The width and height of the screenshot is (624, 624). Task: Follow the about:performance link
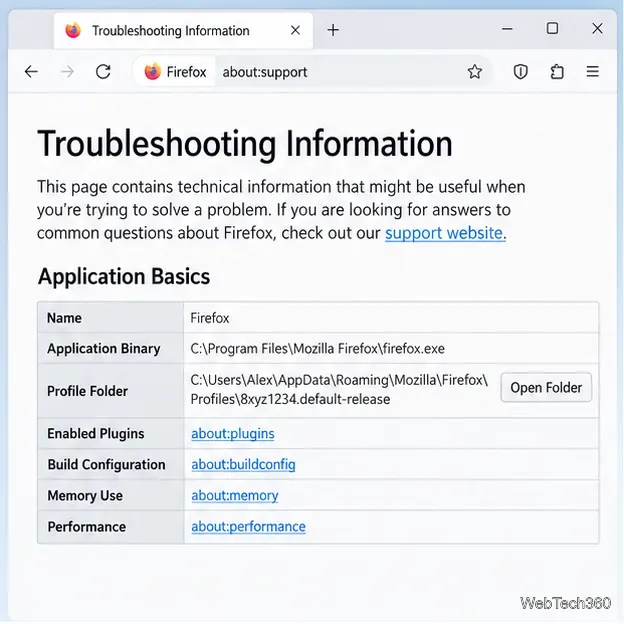[x=248, y=527]
